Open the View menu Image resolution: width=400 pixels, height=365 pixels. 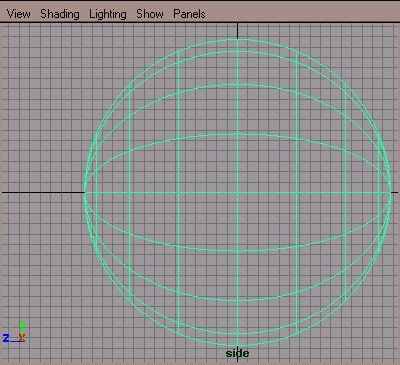(x=19, y=14)
